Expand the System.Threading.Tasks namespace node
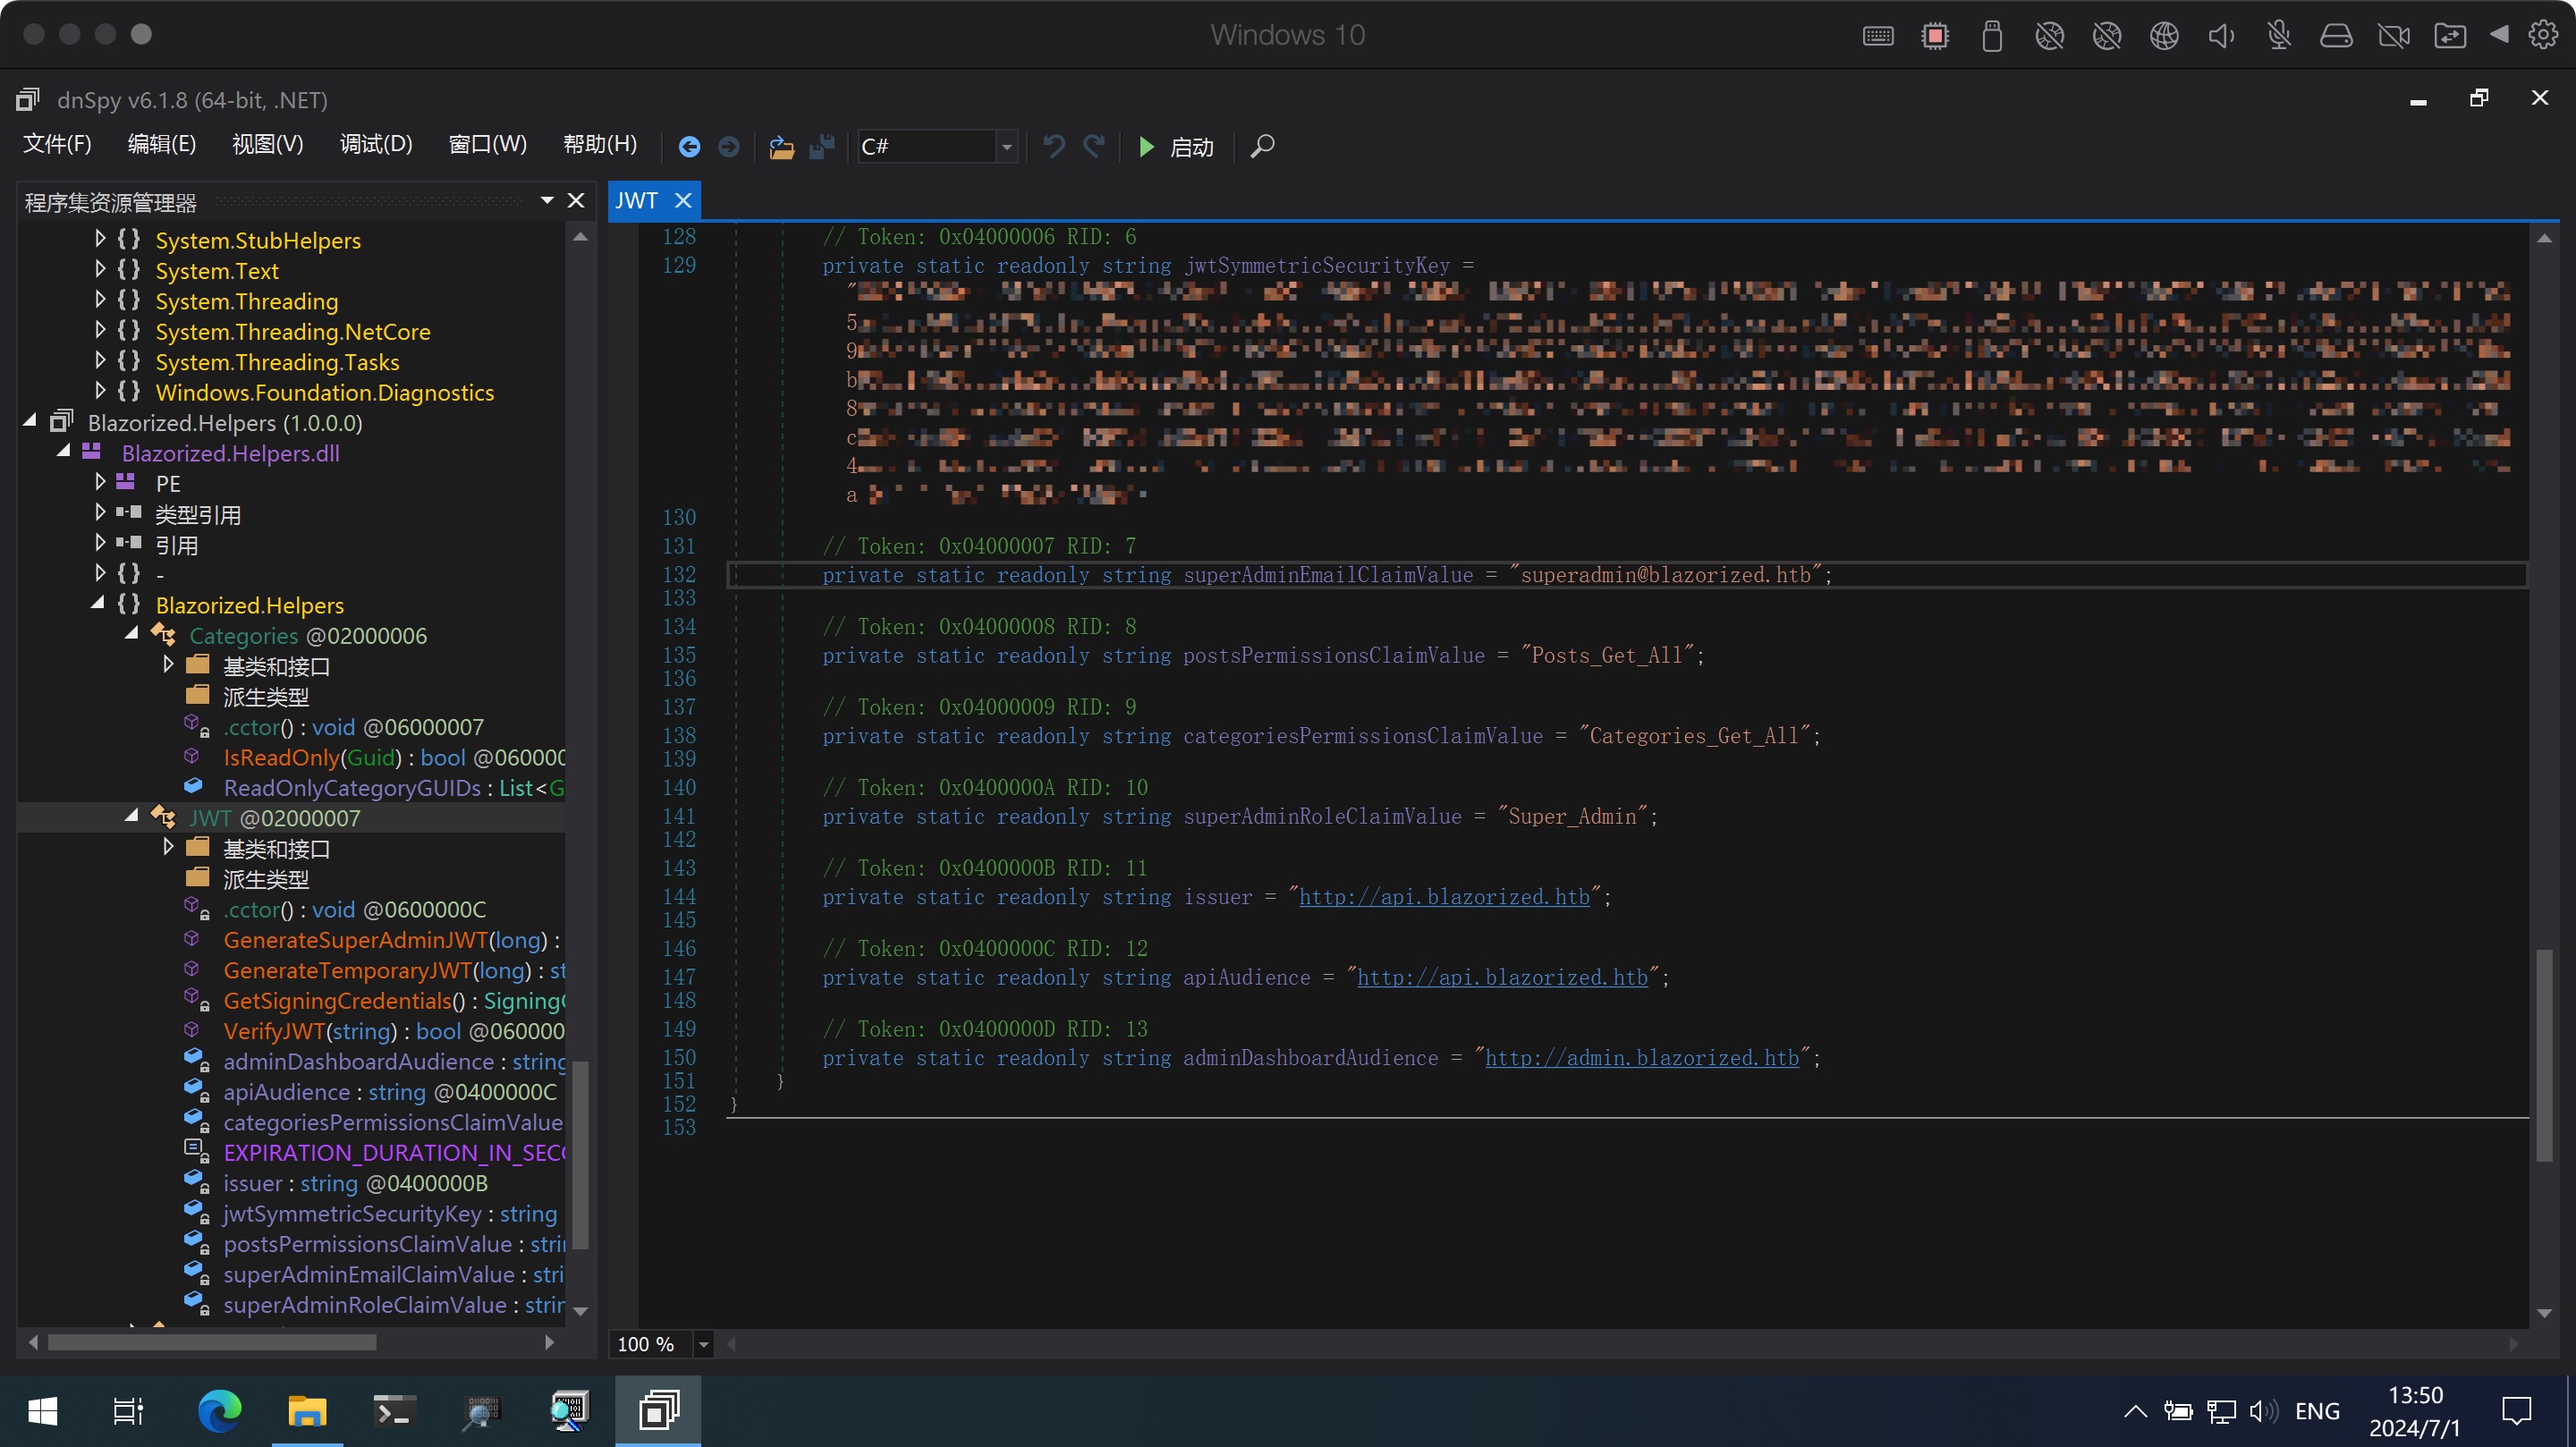The width and height of the screenshot is (2576, 1447). click(100, 361)
